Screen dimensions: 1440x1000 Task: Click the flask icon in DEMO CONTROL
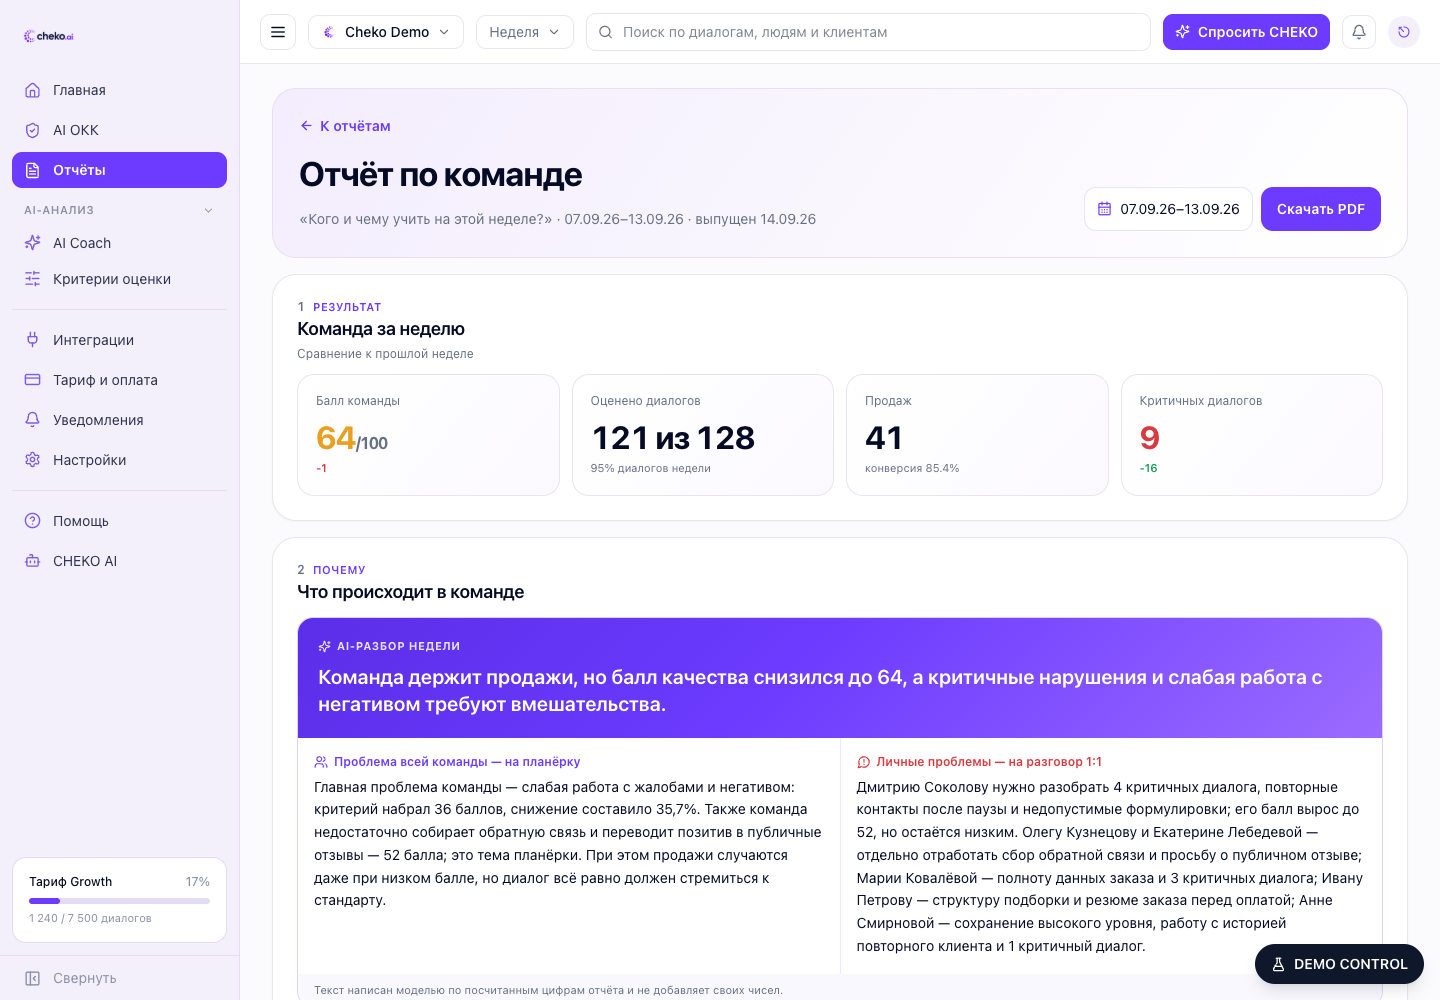tap(1278, 964)
